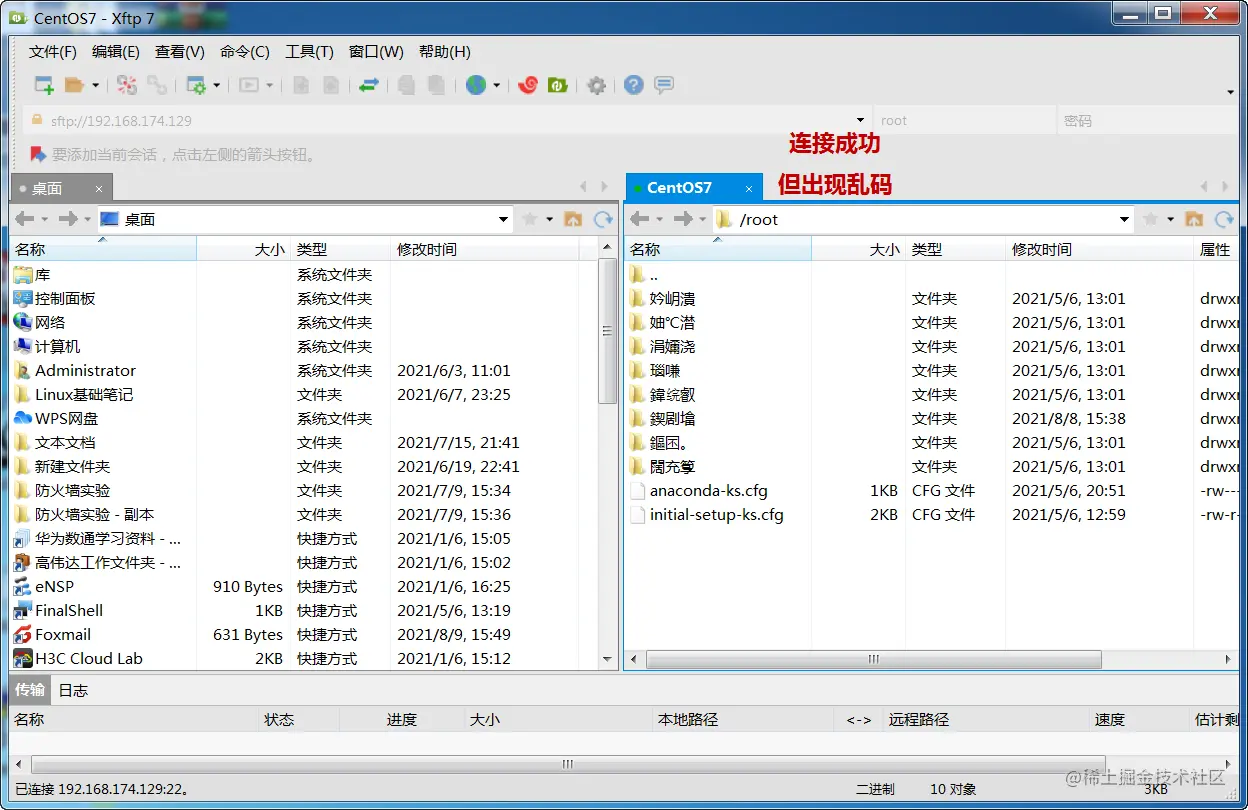
Task: Sort the local list by 大小 column
Action: click(x=243, y=250)
